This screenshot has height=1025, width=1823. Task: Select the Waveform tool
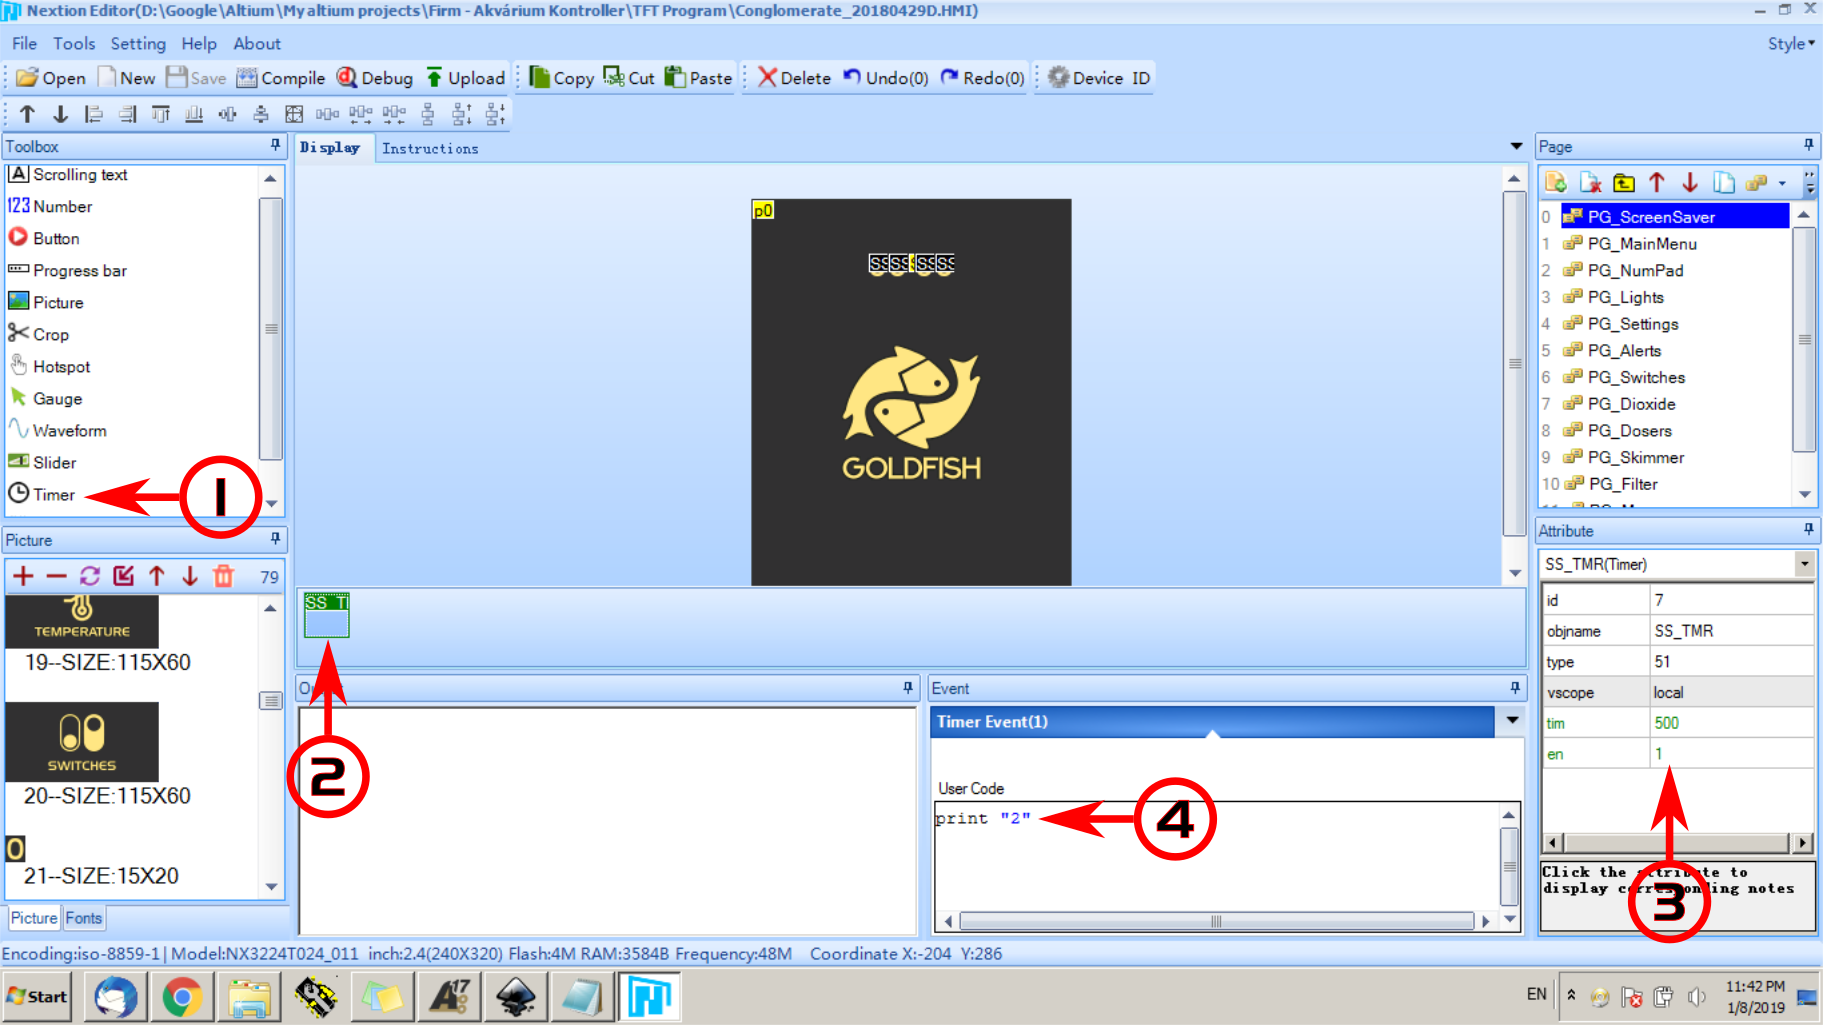click(65, 430)
